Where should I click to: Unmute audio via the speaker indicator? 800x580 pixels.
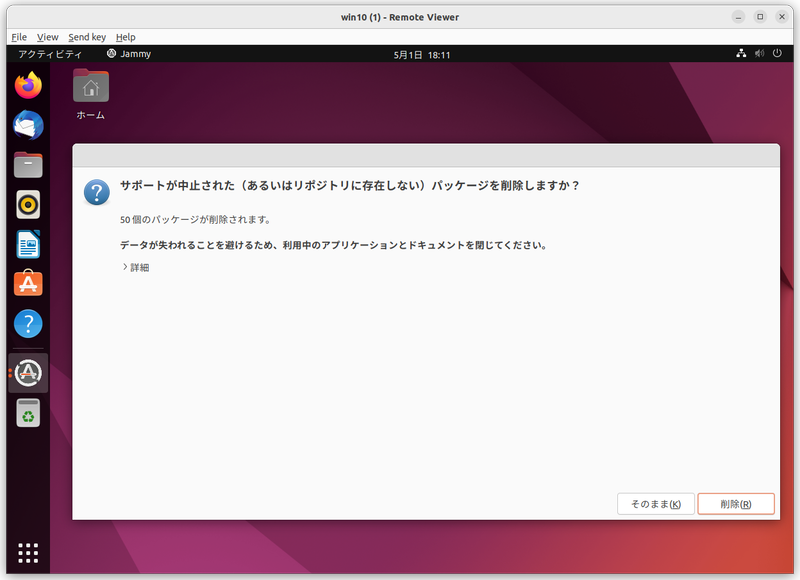[760, 53]
